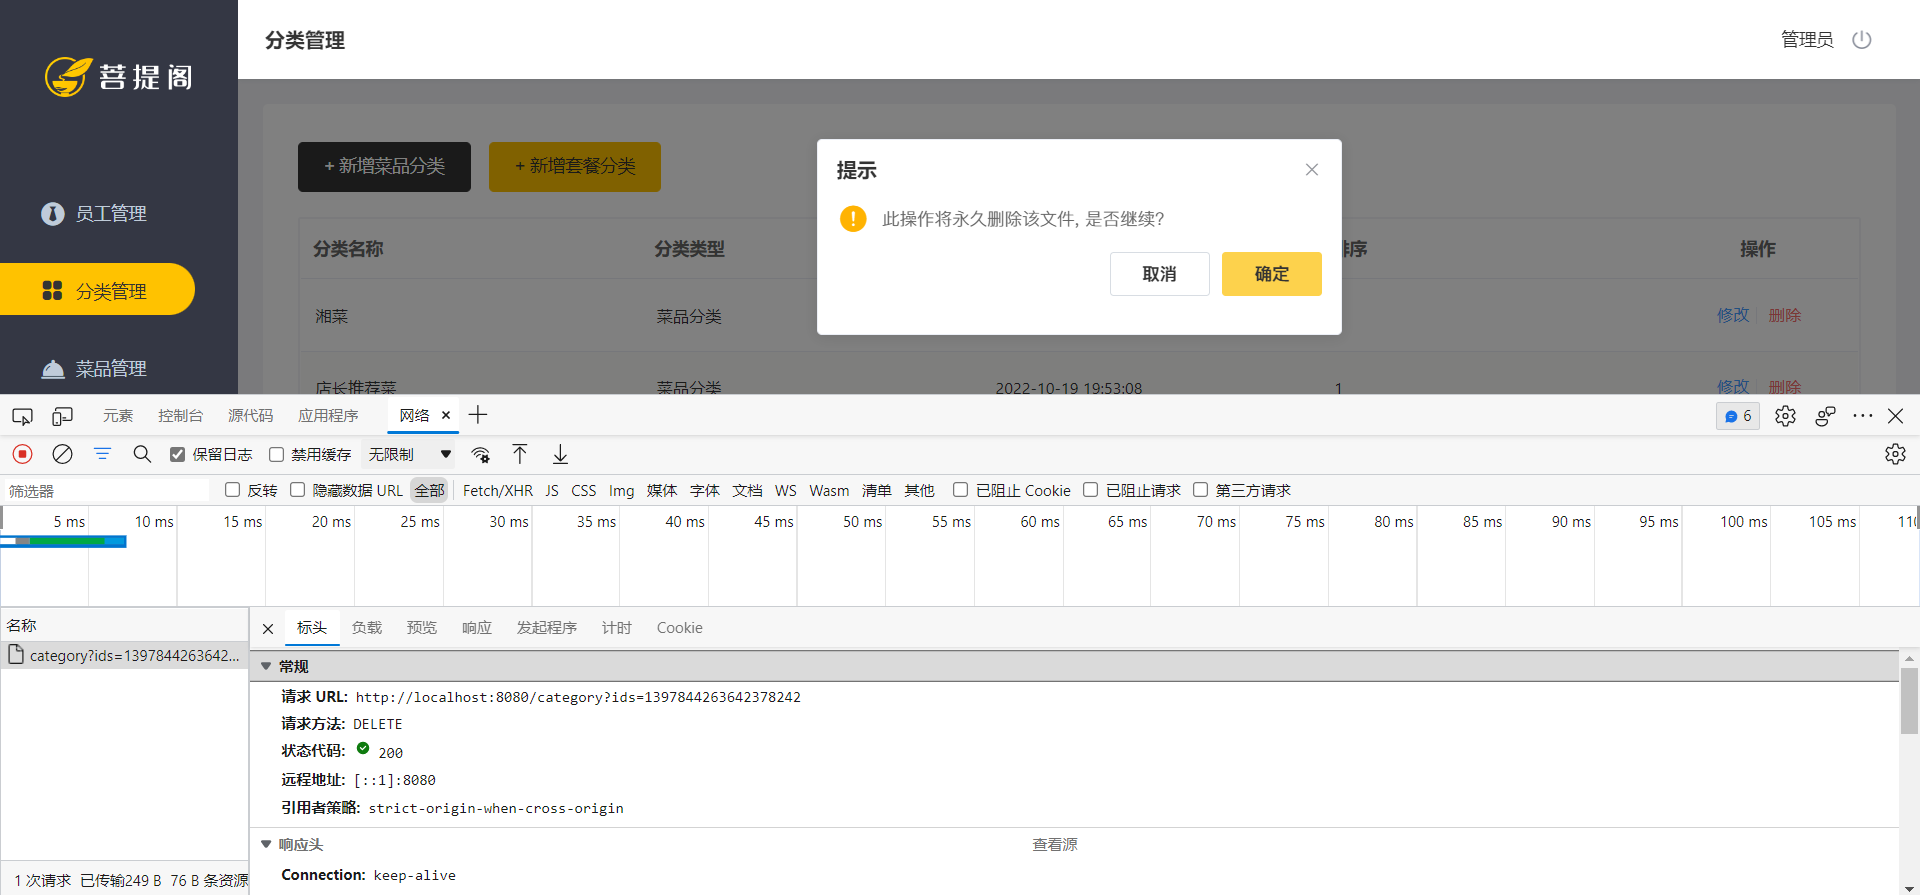Viewport: 1920px width, 895px height.
Task: Clear the network log
Action: (x=62, y=454)
